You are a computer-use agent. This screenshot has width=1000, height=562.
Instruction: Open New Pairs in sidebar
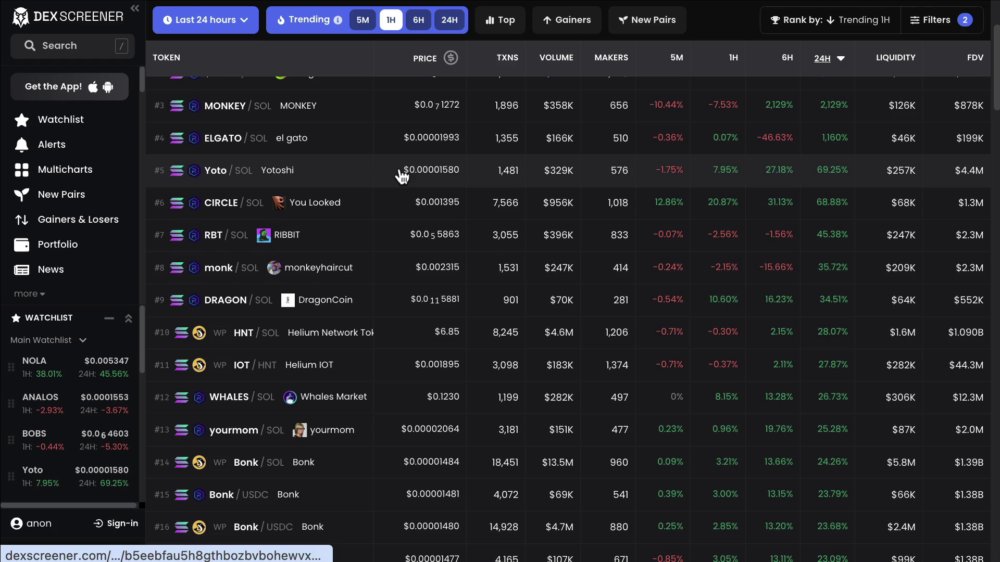click(x=61, y=194)
